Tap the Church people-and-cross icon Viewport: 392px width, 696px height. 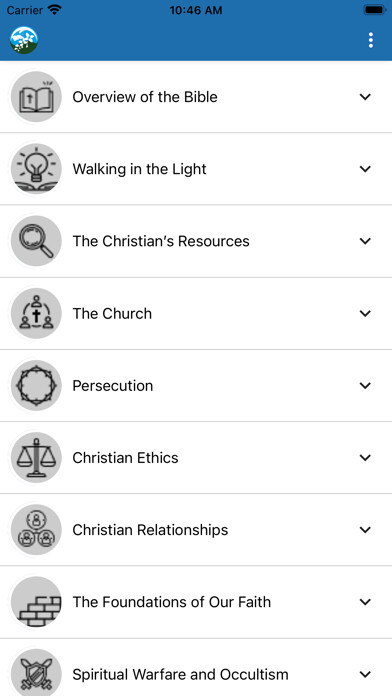point(36,313)
